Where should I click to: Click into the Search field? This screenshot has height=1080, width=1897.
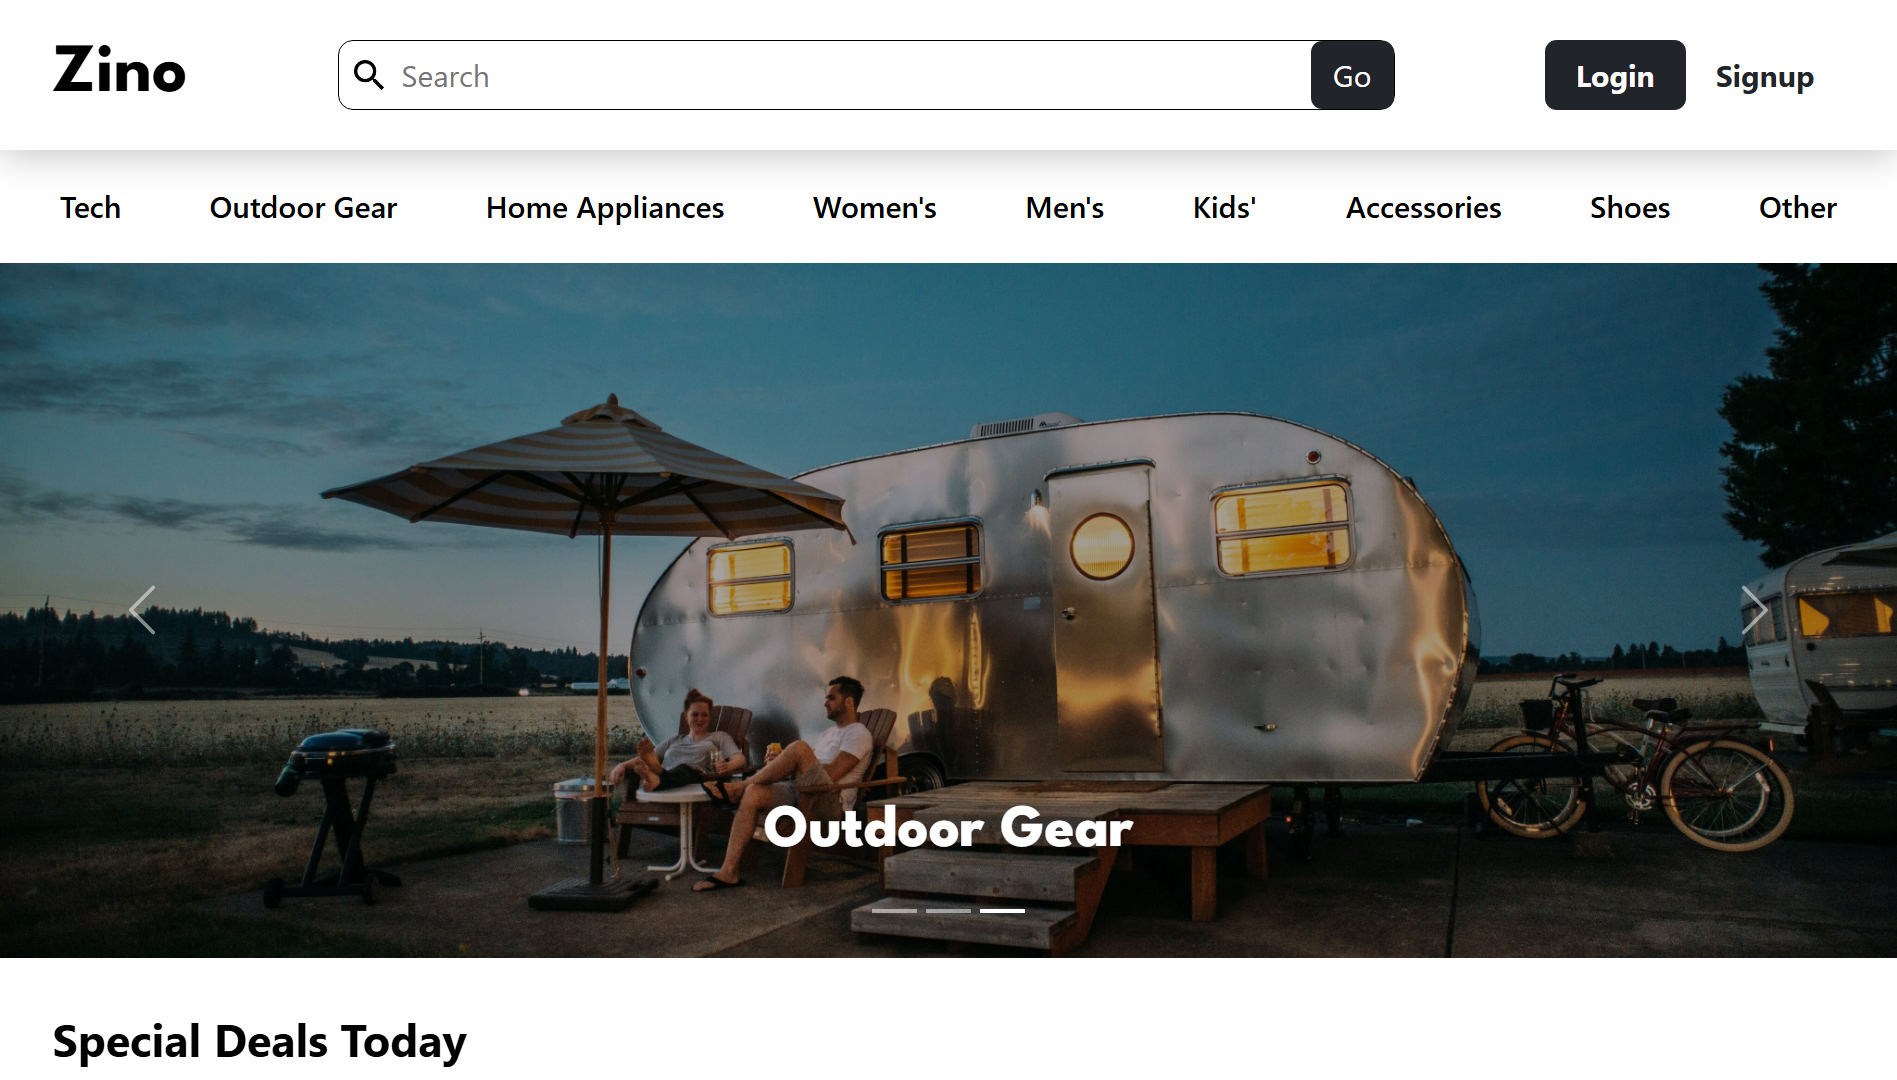click(850, 76)
